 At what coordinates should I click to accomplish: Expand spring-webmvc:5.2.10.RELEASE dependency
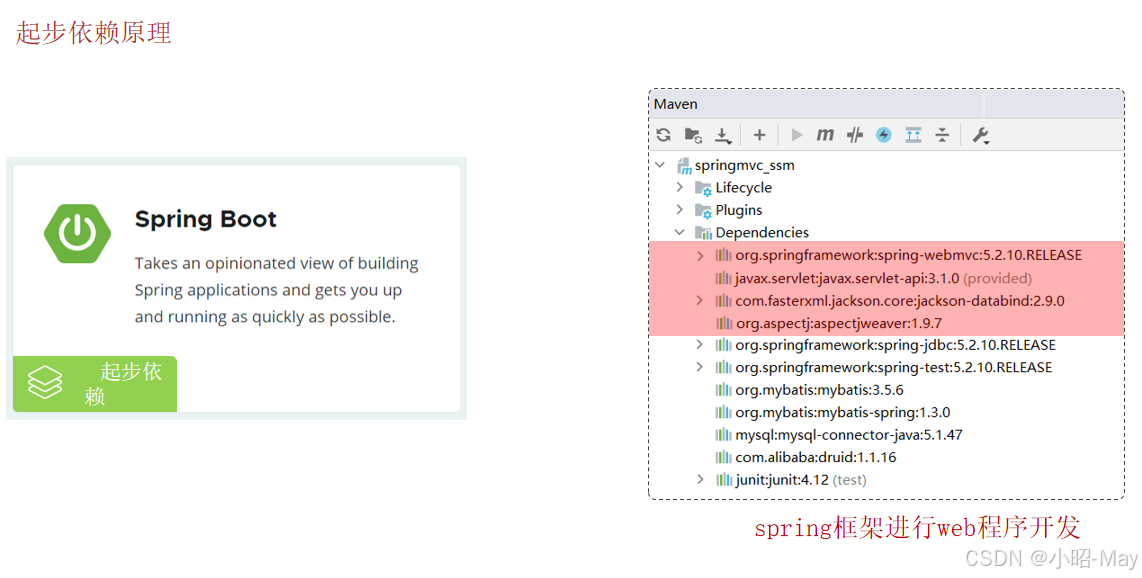click(700, 256)
